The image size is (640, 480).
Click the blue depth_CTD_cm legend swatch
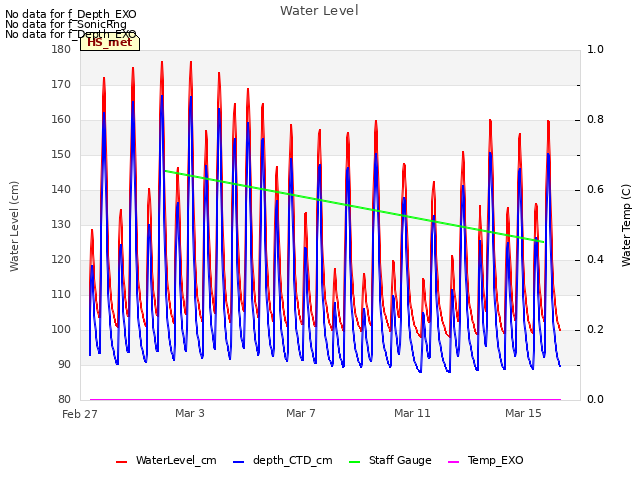[238, 462]
